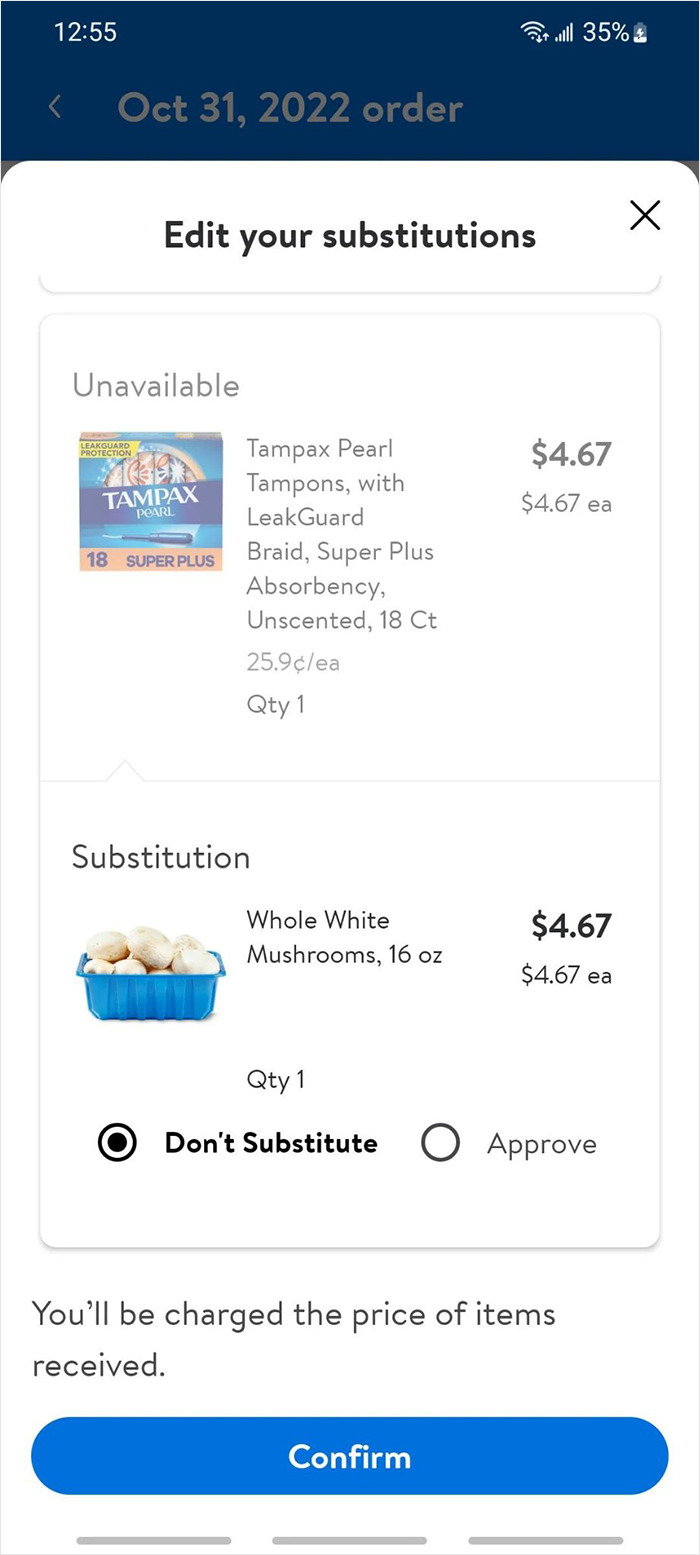Tap the Wi-Fi status icon
This screenshot has width=700, height=1555.
[x=532, y=31]
